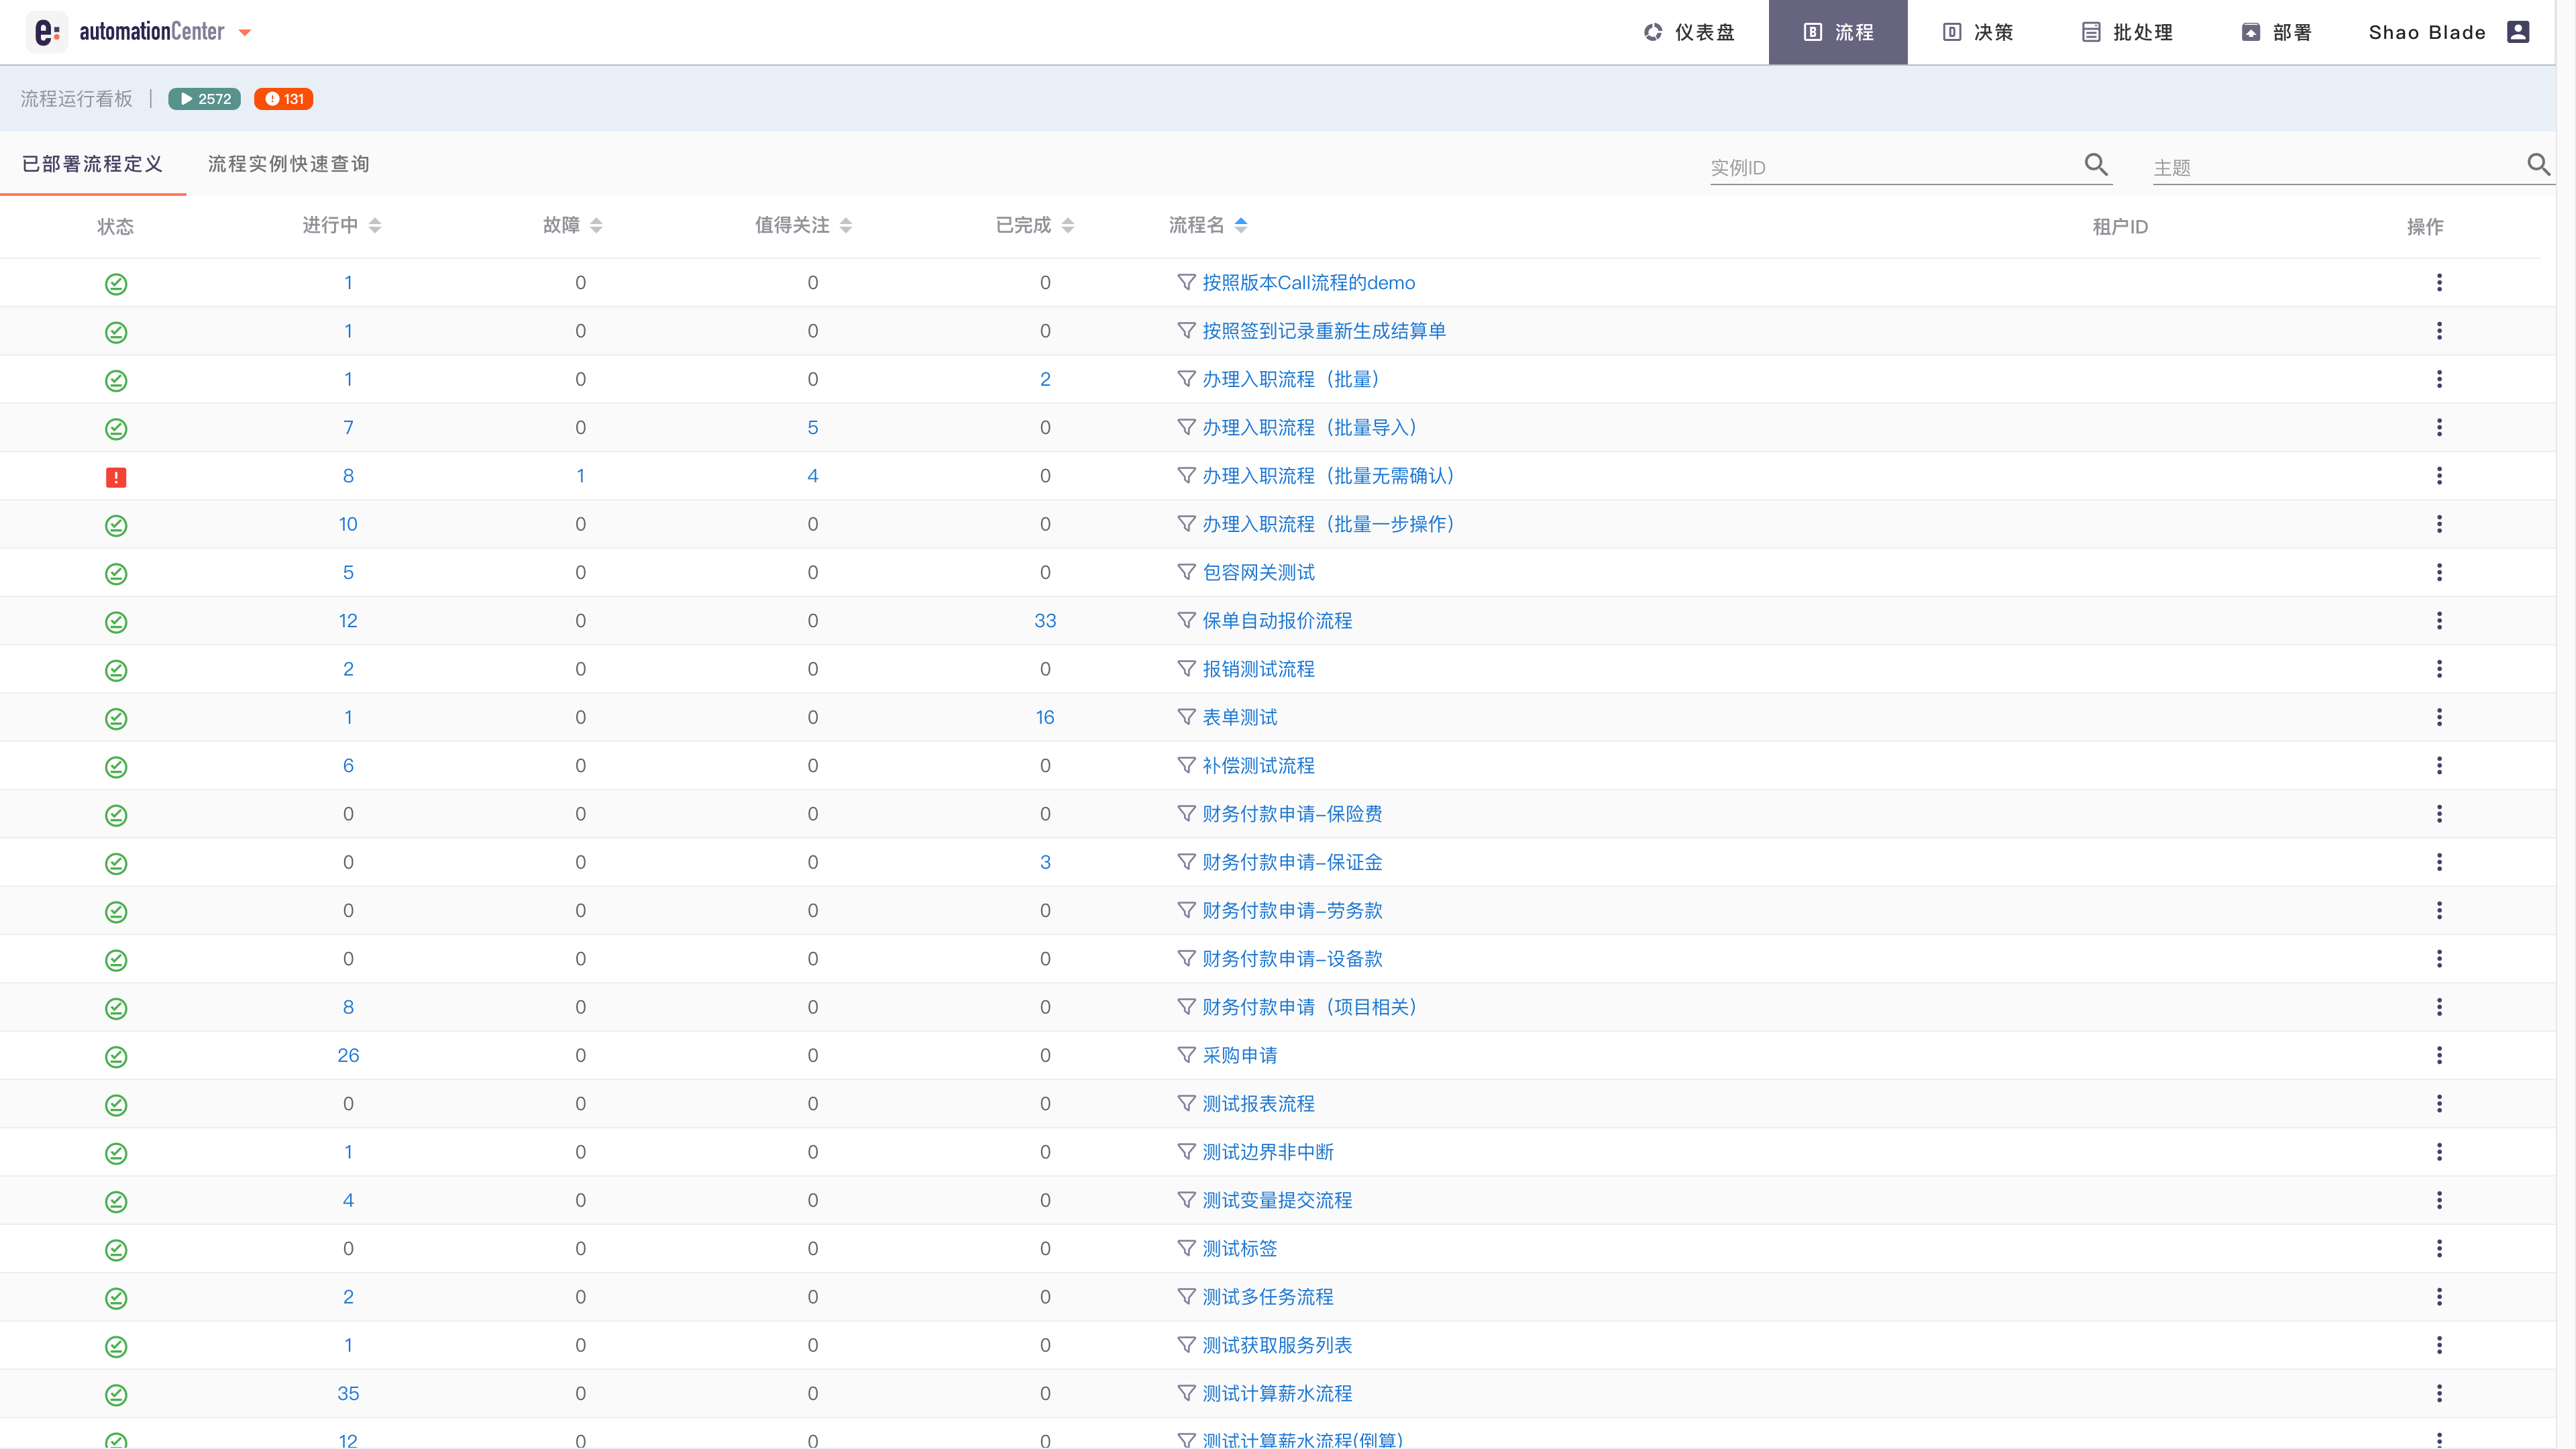Click 值得关注 count 5 for 办理入职流程（批量导入）
Image resolution: width=2576 pixels, height=1449 pixels.
[x=813, y=428]
